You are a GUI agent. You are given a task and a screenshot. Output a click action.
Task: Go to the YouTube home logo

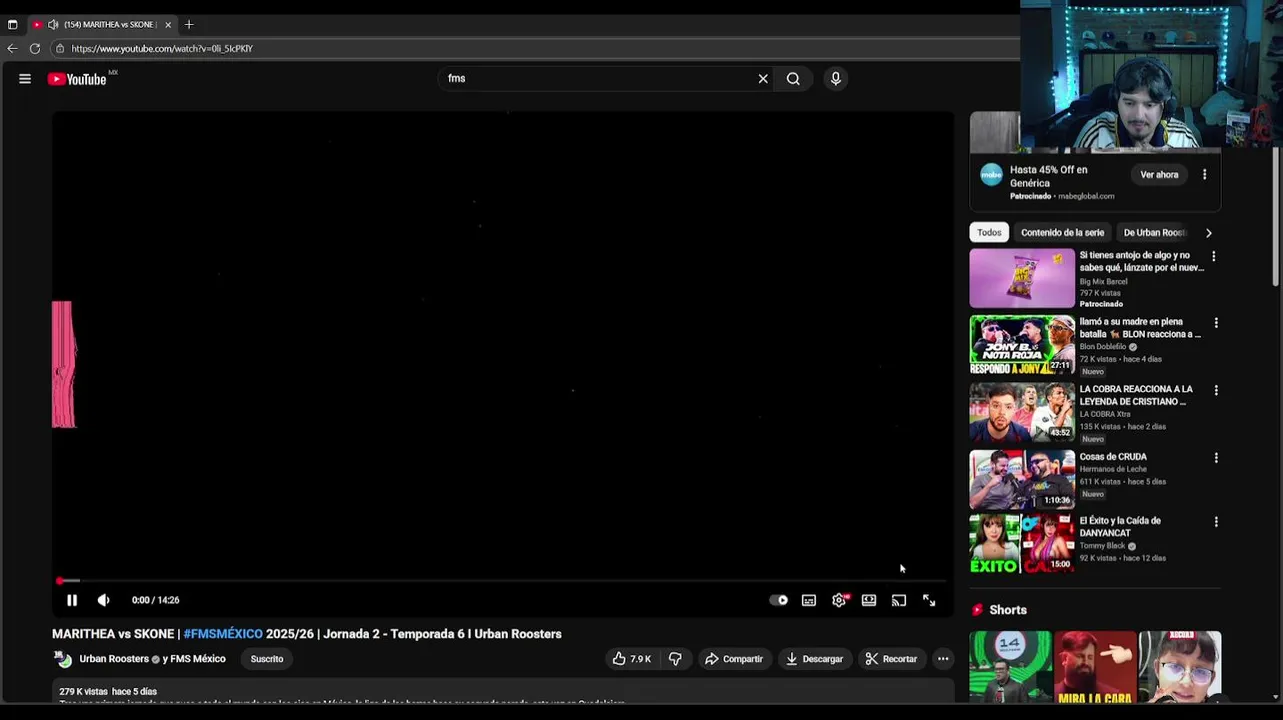click(77, 79)
